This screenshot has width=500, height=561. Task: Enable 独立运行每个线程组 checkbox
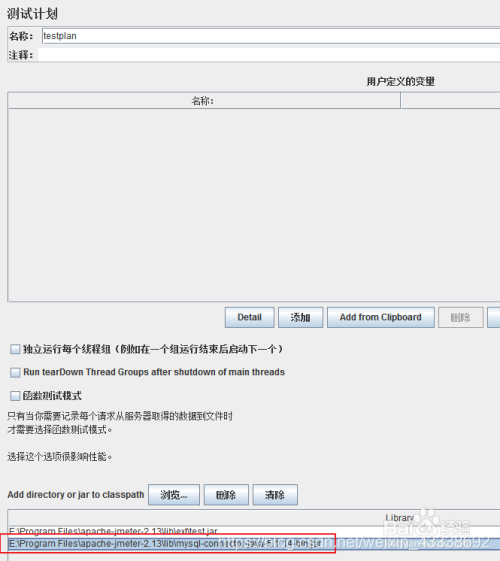pos(15,349)
